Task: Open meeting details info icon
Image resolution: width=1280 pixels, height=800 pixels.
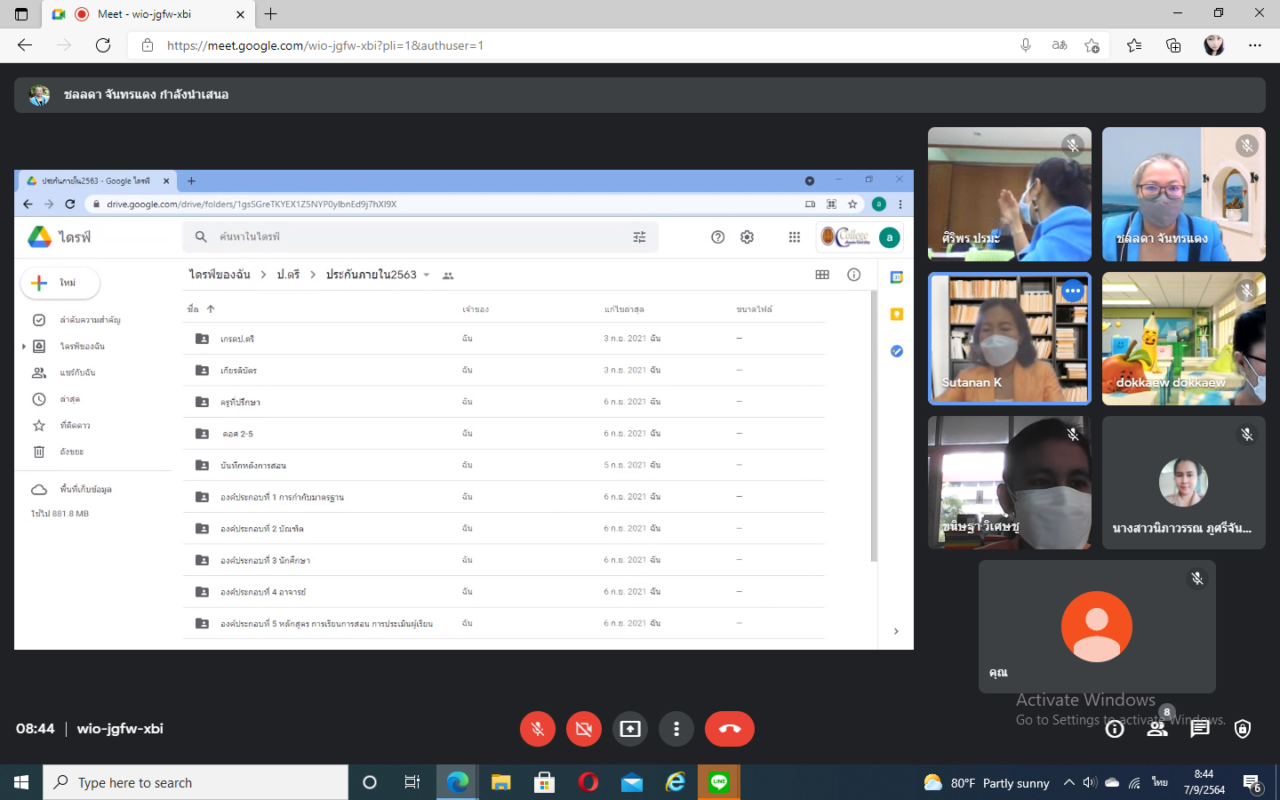Action: (1115, 729)
